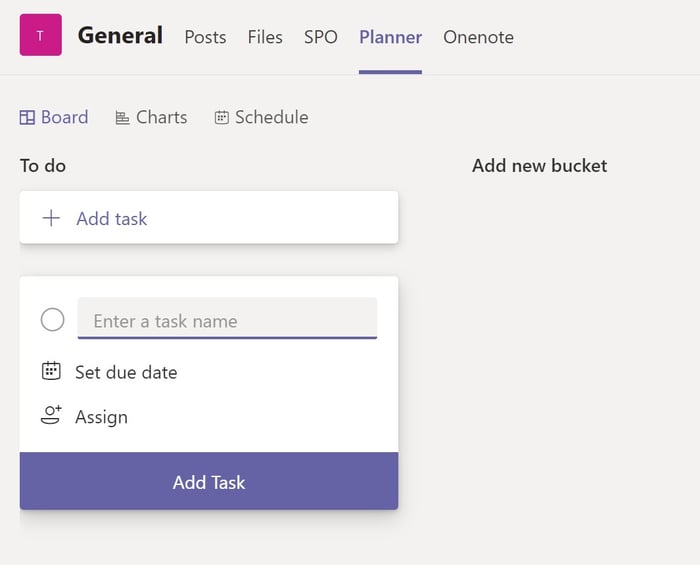Click Set due date label

pyautogui.click(x=126, y=372)
